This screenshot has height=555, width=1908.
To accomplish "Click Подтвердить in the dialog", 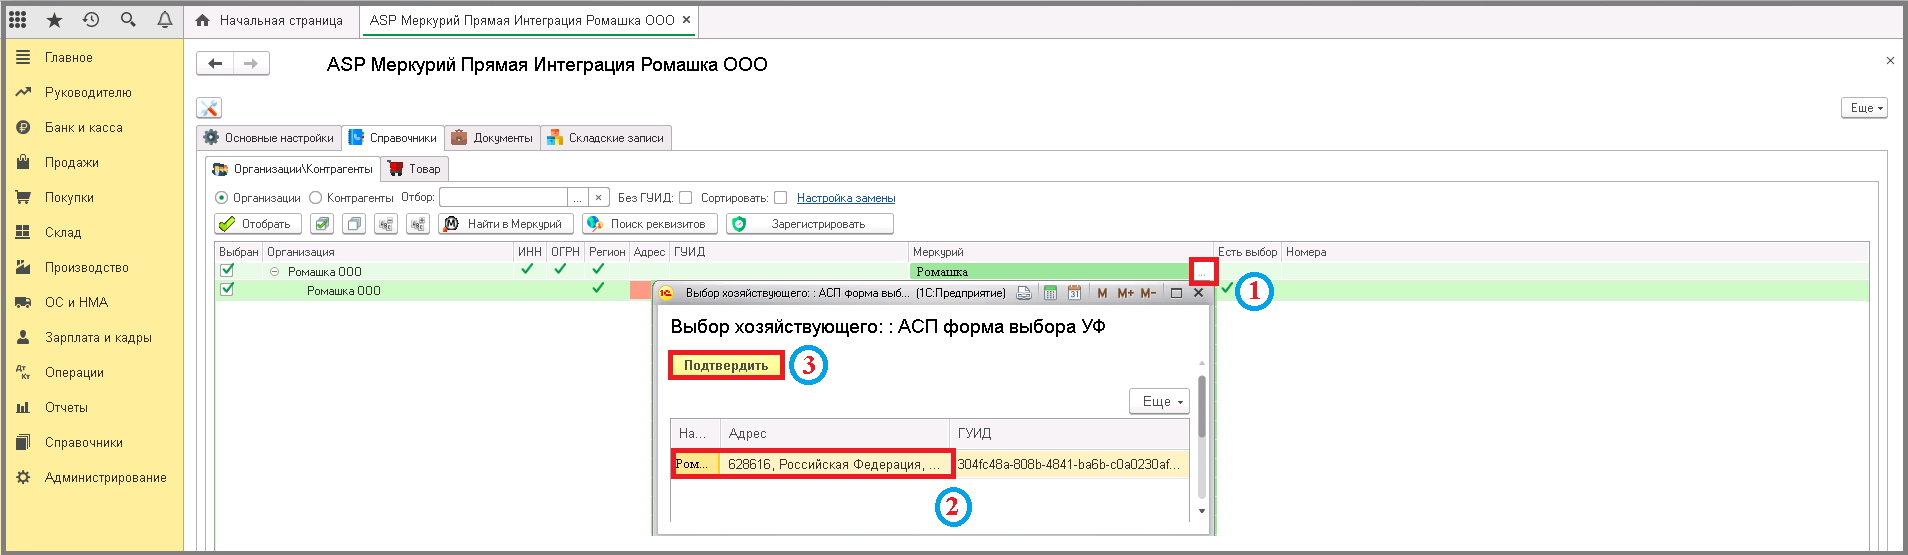I will point(726,365).
